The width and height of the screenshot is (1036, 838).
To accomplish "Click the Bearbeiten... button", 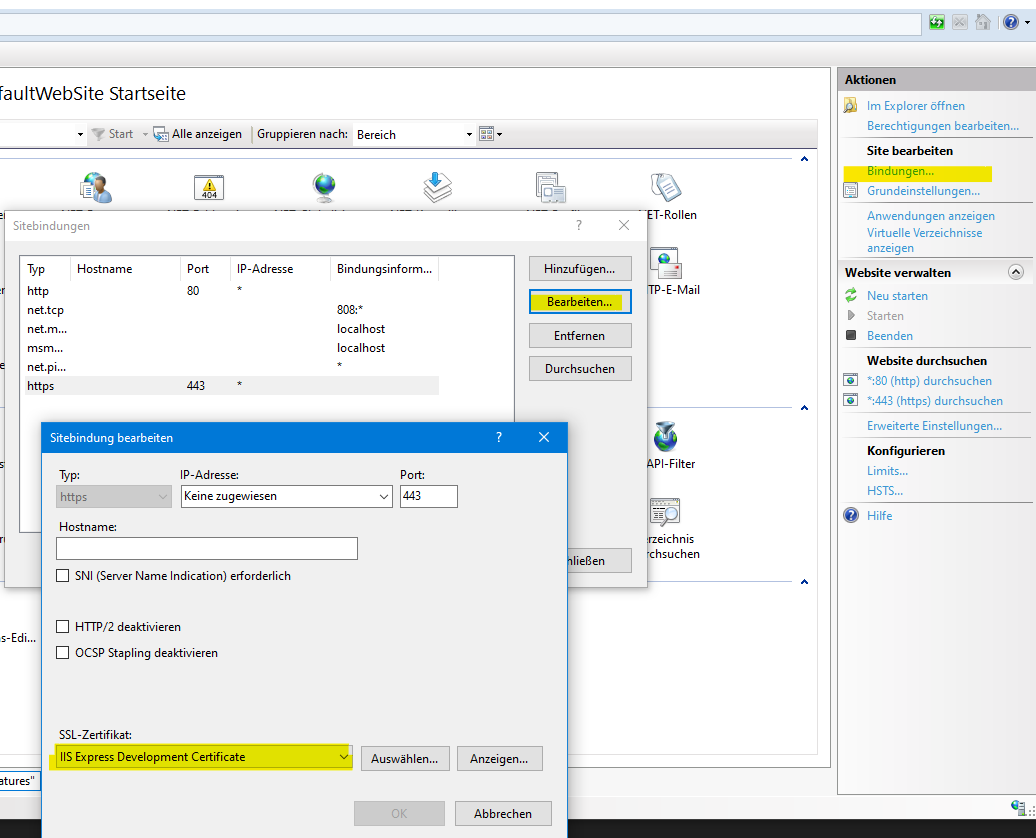I will coord(580,302).
